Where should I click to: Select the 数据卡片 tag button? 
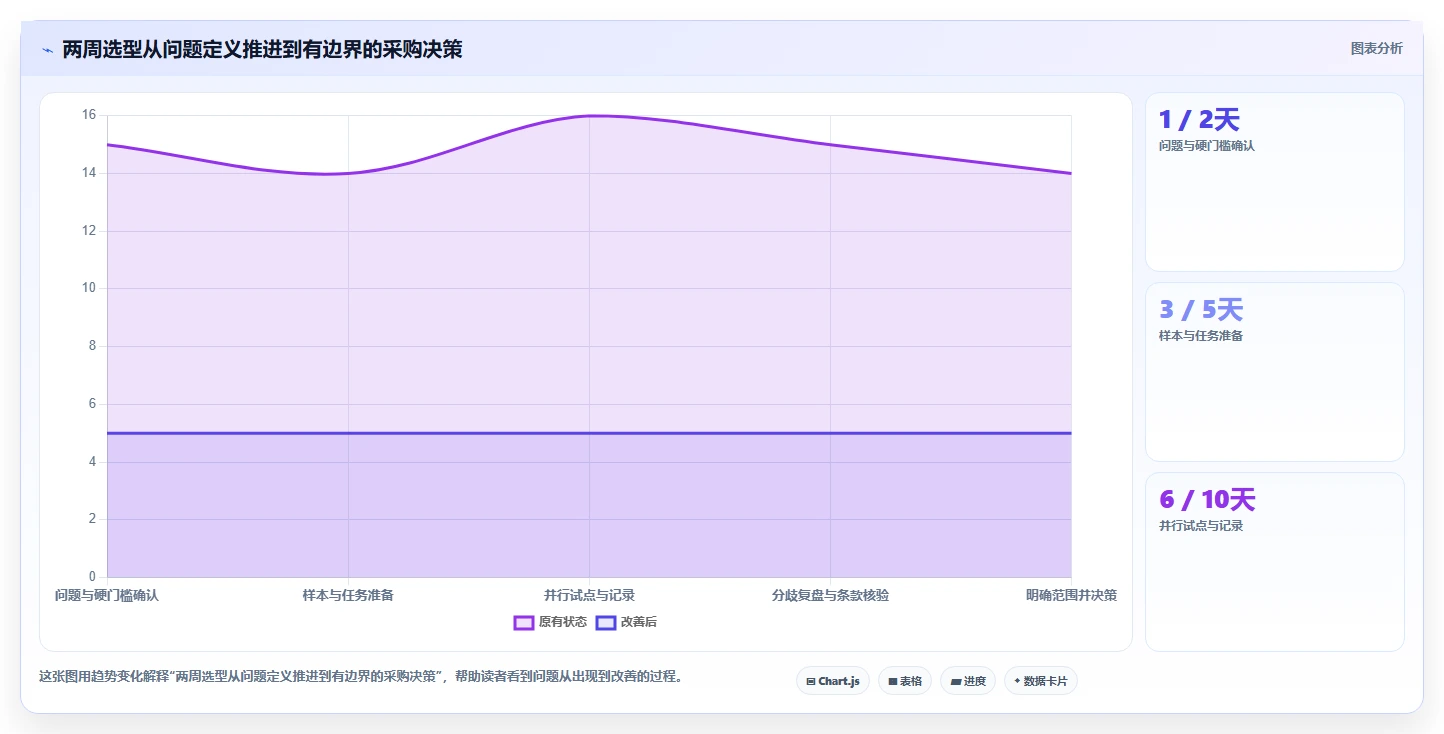click(x=1041, y=681)
